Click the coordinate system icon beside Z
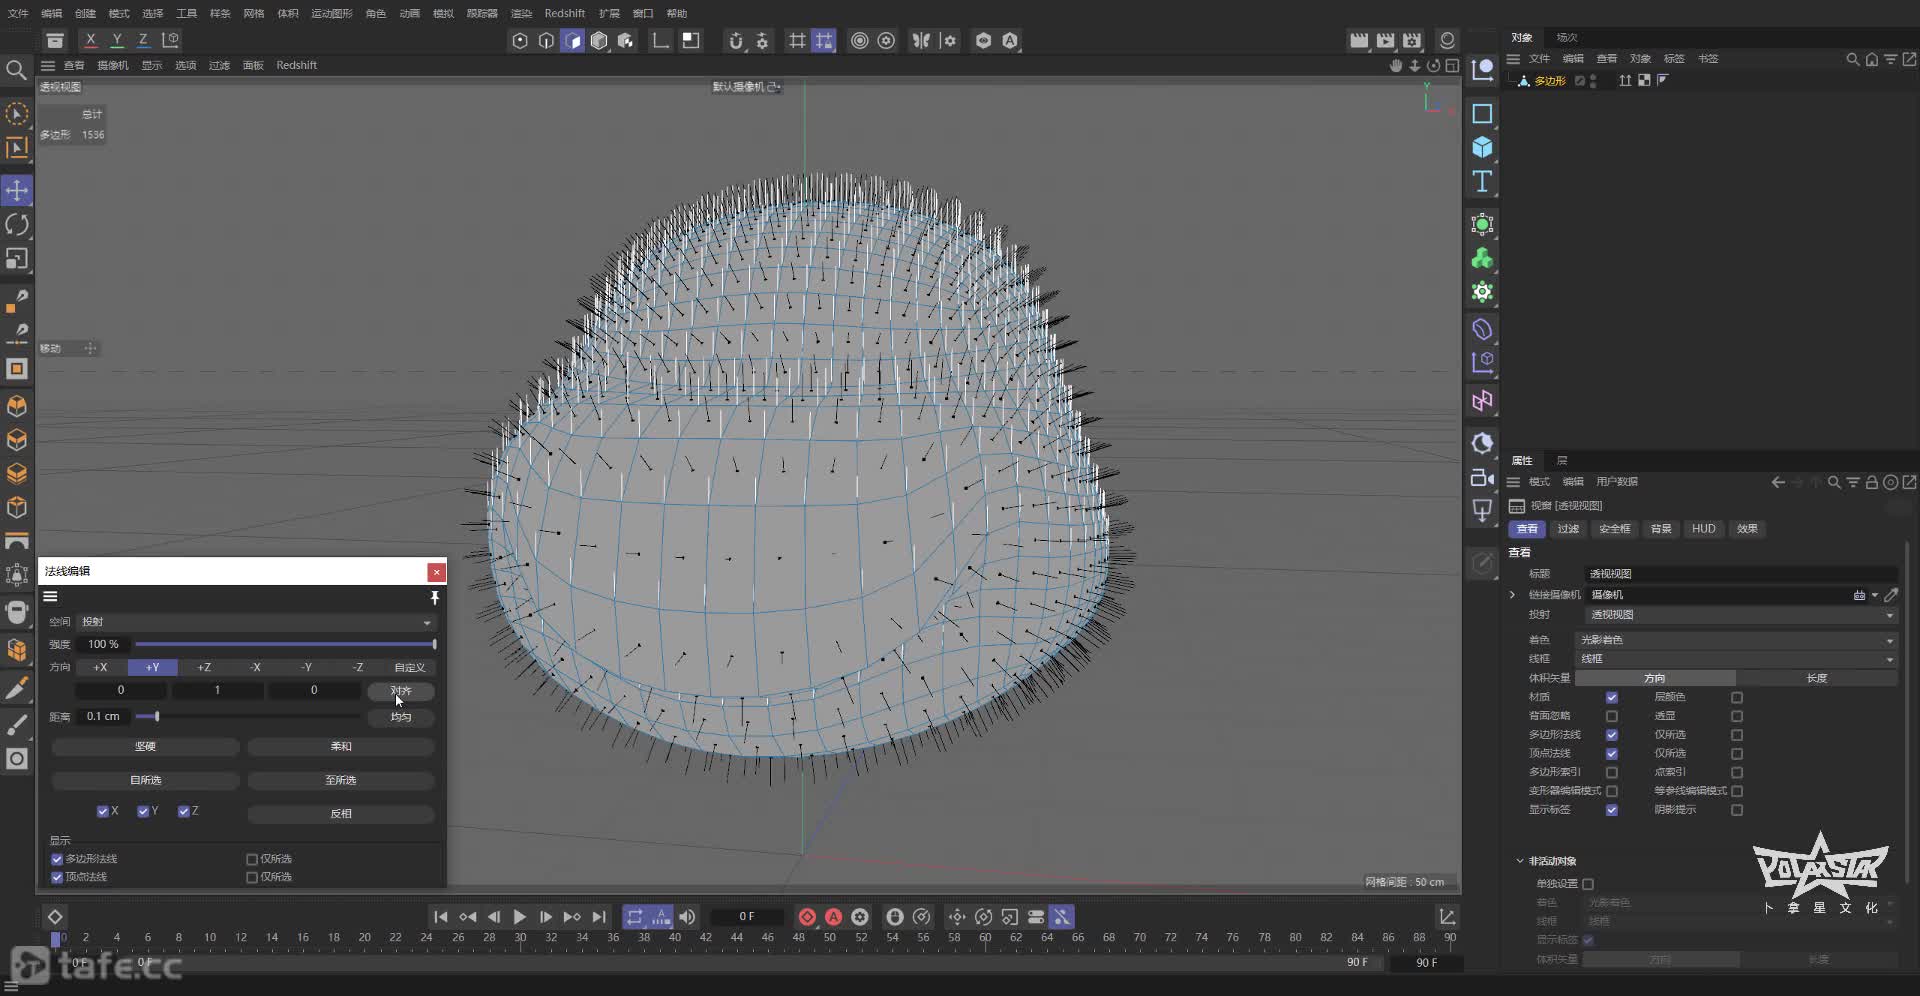This screenshot has width=1920, height=996. tap(170, 40)
